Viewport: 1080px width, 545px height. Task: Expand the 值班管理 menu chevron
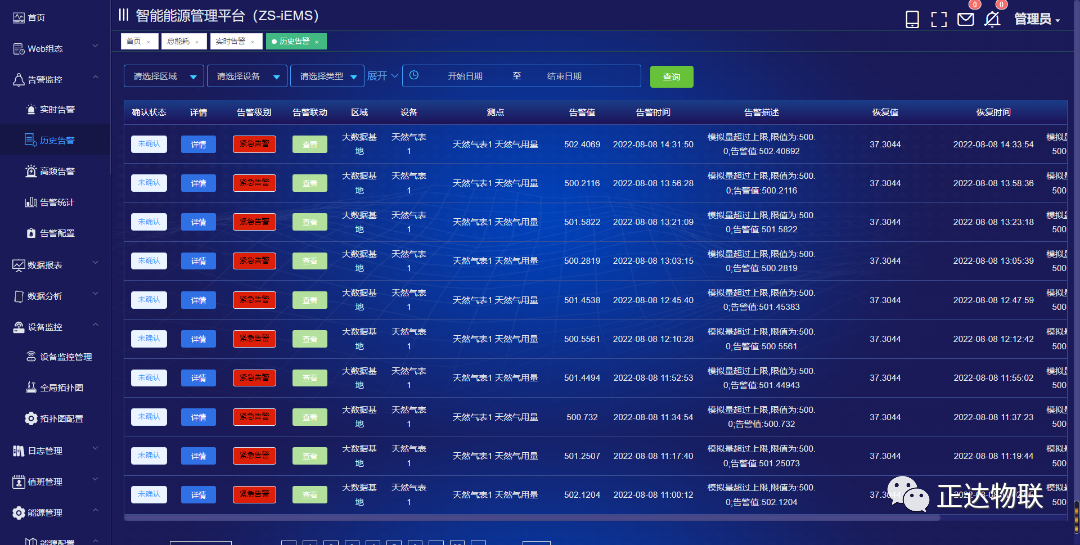(x=96, y=480)
